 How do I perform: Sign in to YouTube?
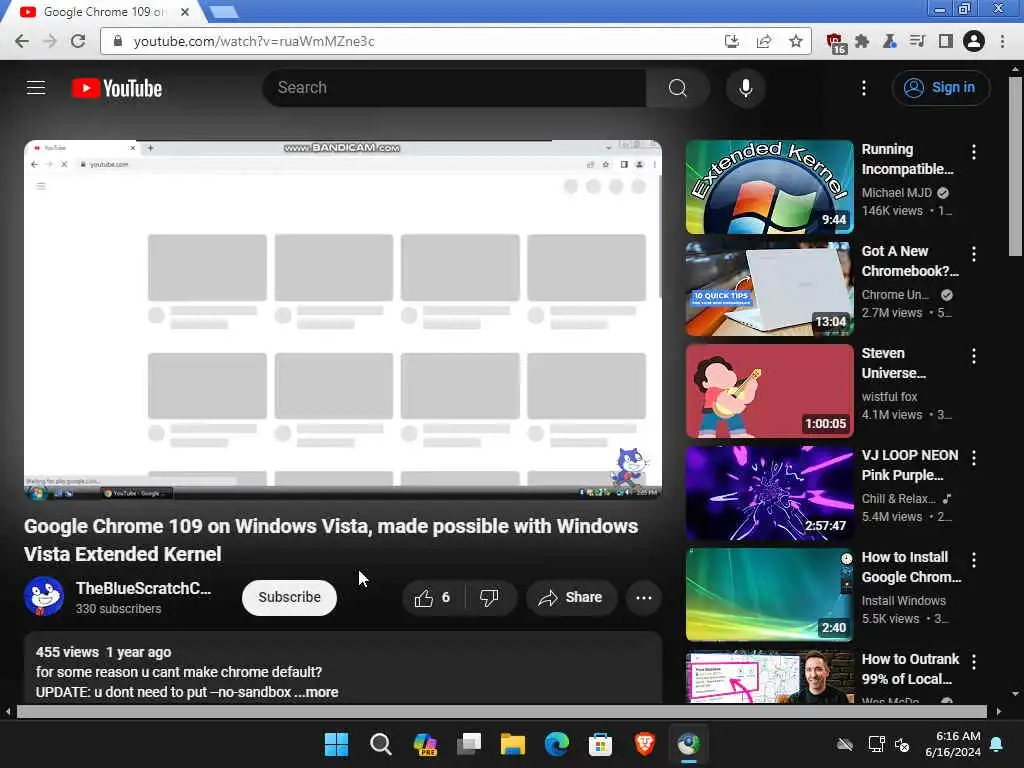pyautogui.click(x=940, y=88)
